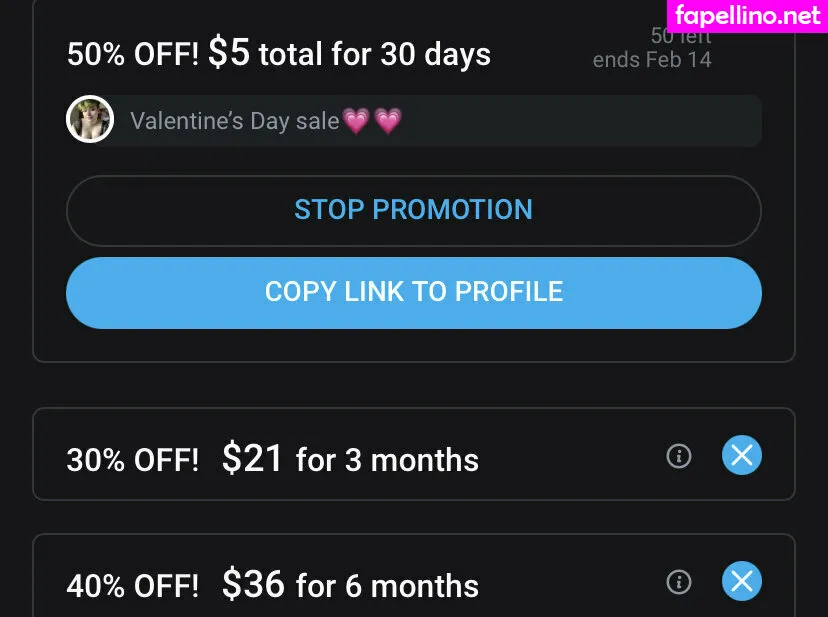Select the "for 6 months" bundle text
The width and height of the screenshot is (828, 617).
coord(387,586)
